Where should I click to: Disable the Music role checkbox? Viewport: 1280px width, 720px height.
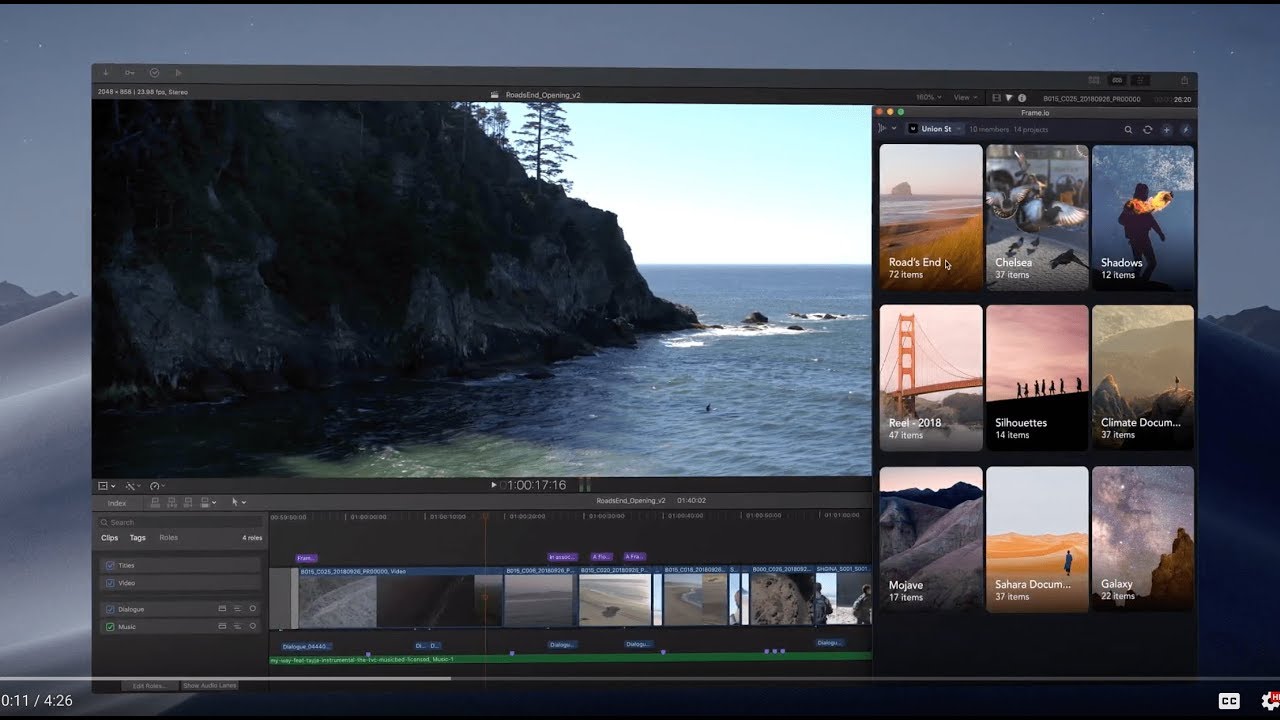pos(110,627)
